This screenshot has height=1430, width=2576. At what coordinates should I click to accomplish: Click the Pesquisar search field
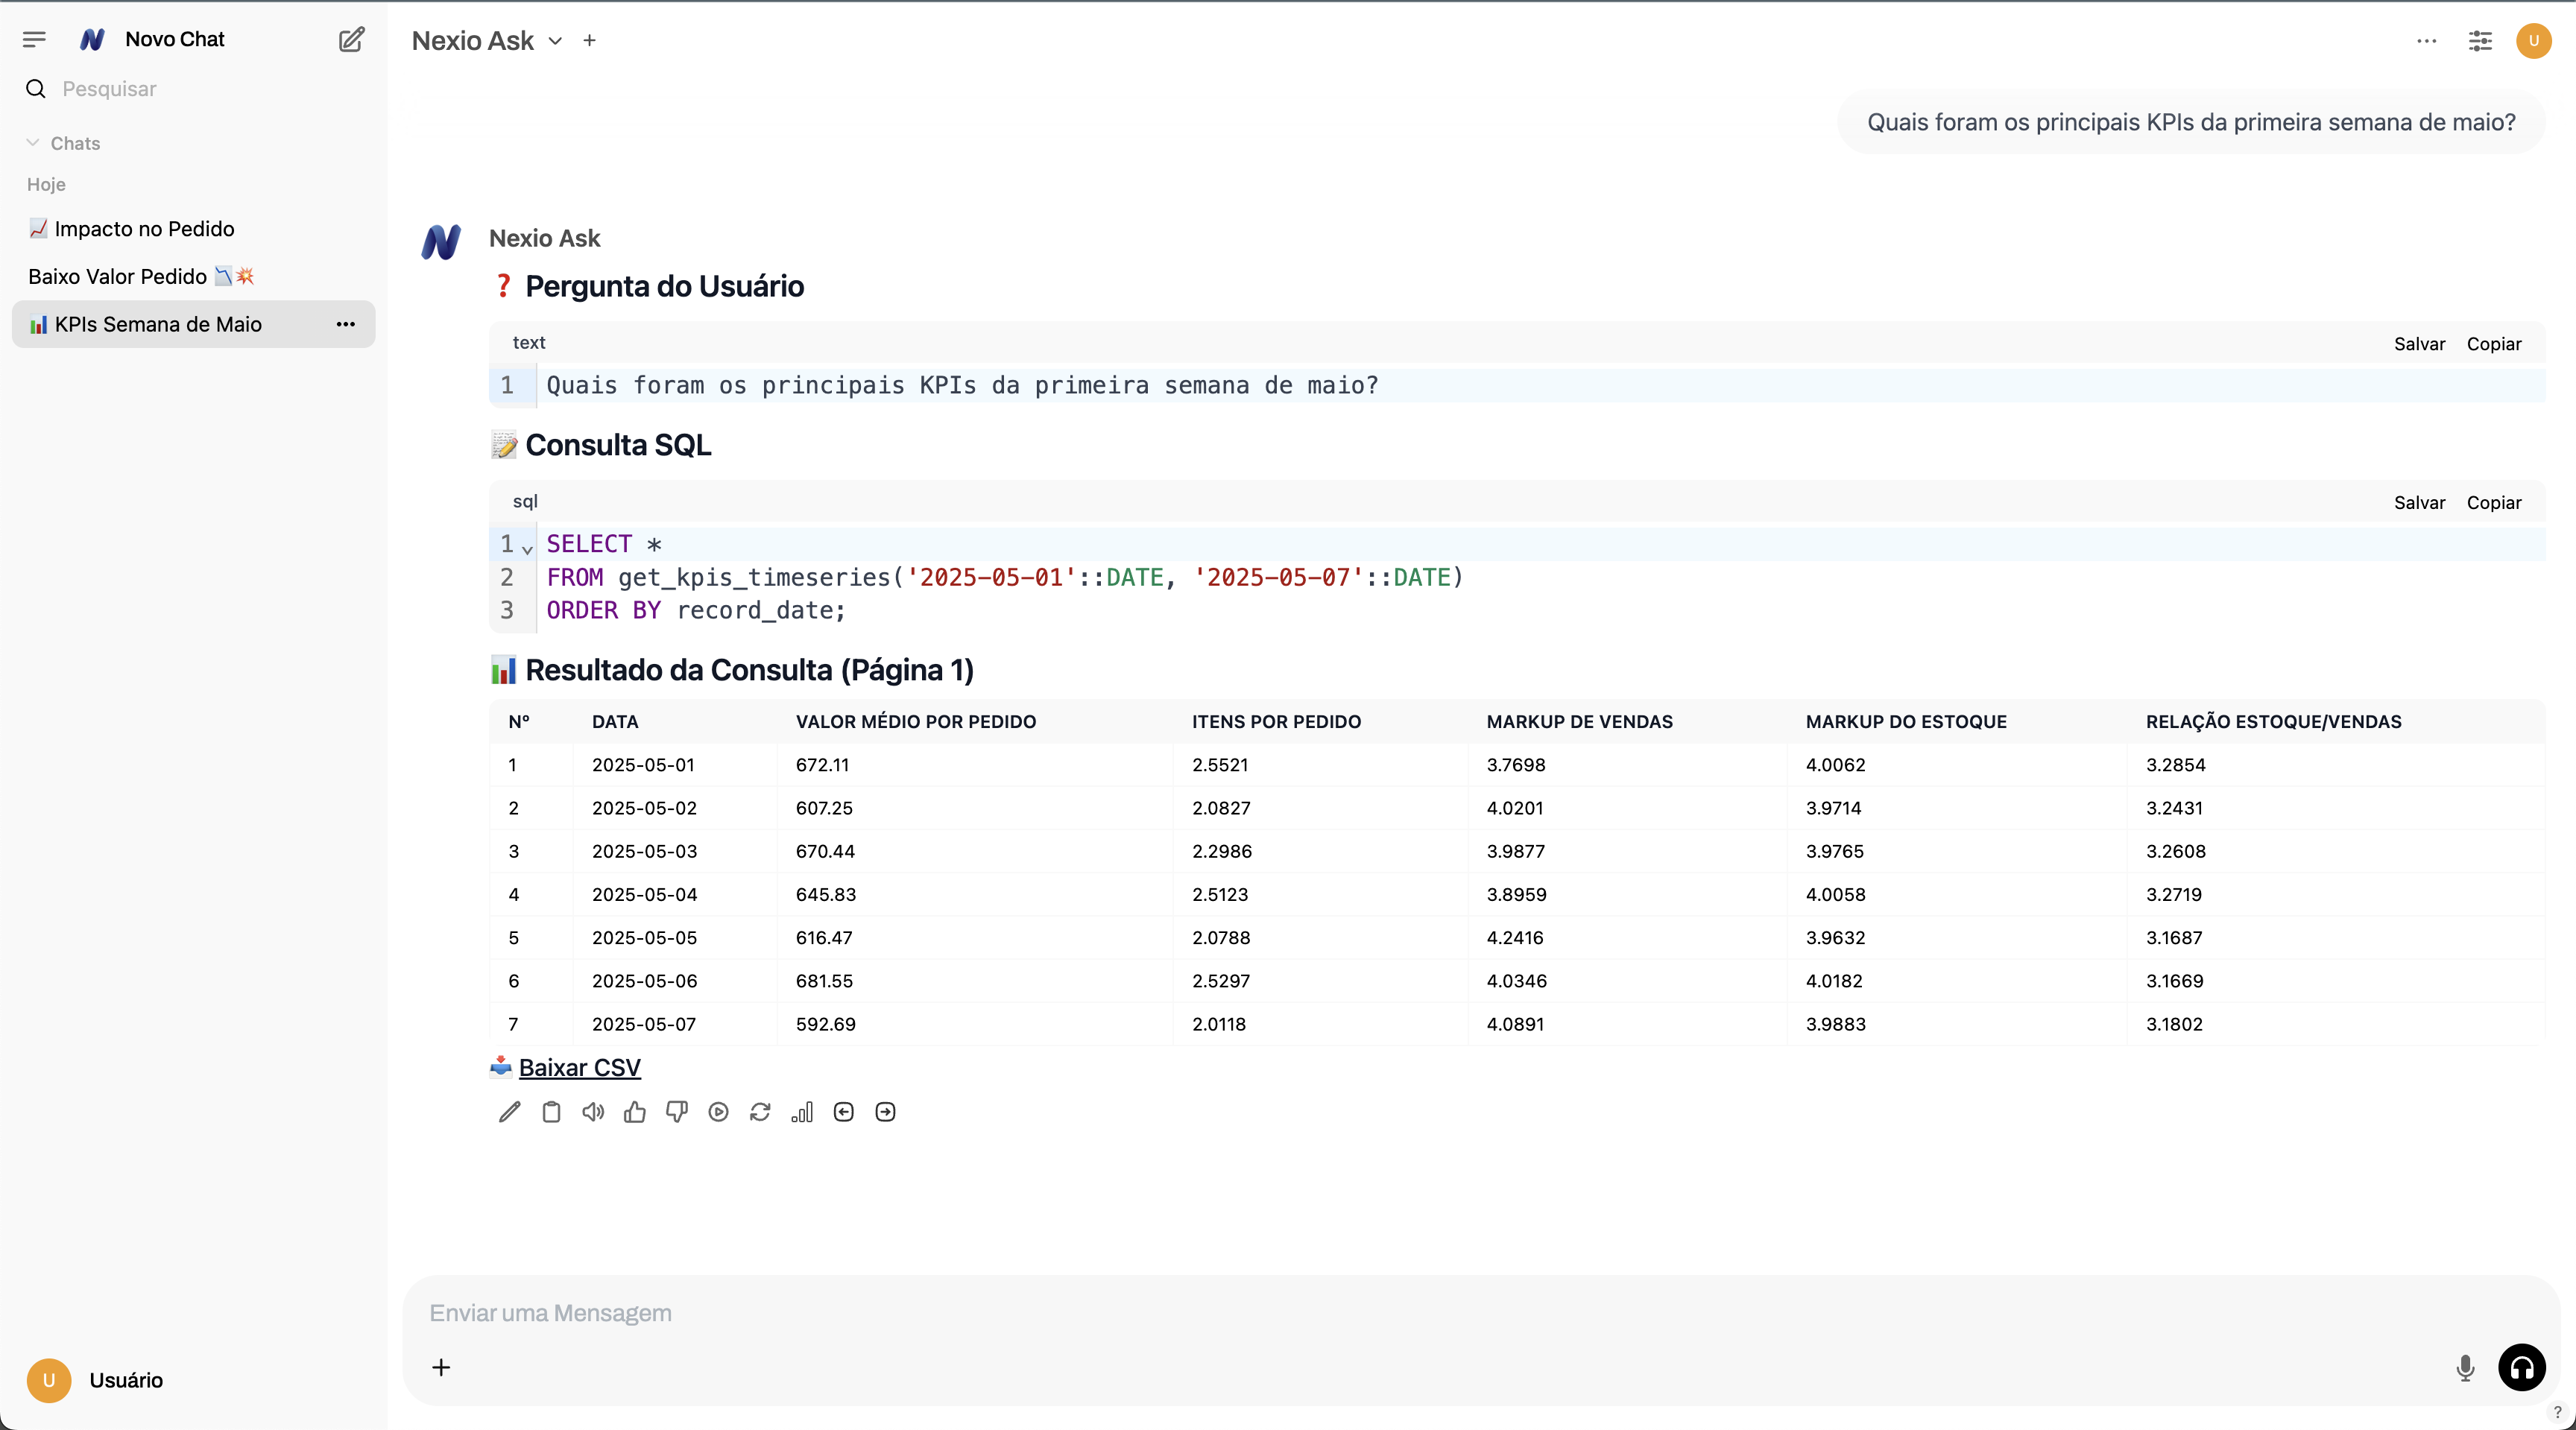tap(110, 88)
